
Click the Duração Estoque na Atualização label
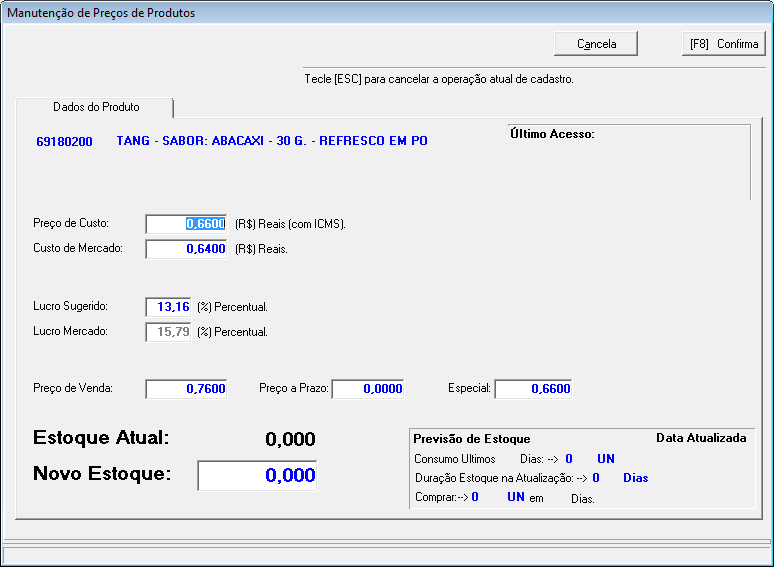coord(494,478)
